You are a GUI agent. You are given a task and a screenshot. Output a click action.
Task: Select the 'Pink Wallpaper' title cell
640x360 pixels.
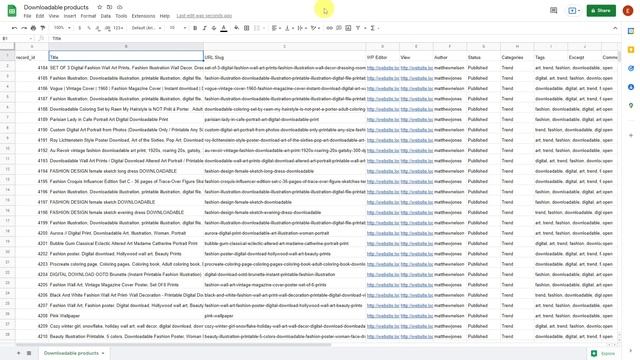click(126, 316)
